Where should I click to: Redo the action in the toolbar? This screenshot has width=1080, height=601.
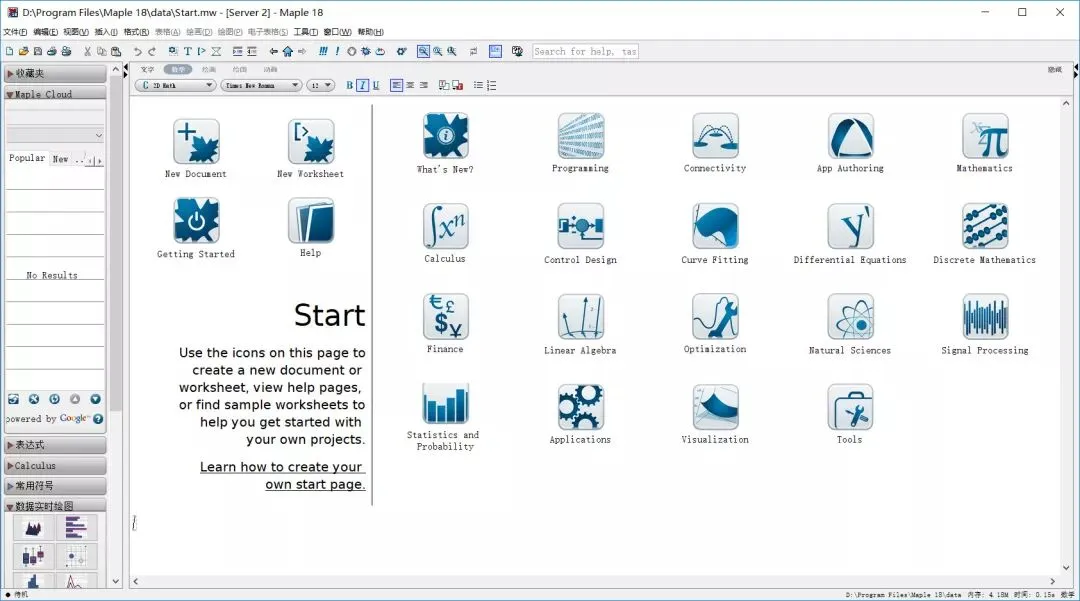(x=152, y=51)
